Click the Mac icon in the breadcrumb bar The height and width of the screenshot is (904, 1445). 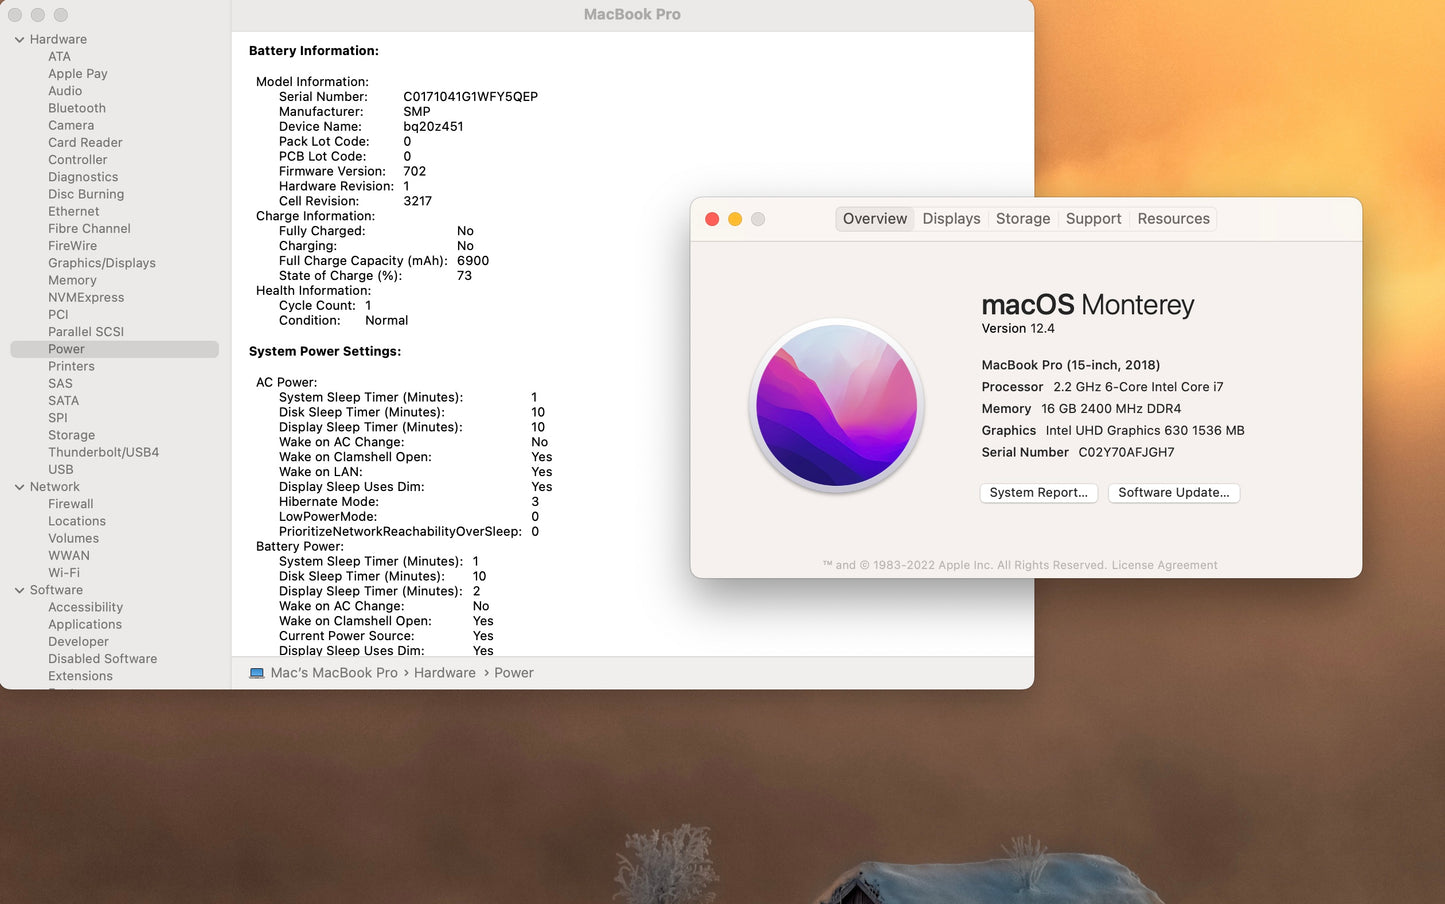(x=257, y=672)
